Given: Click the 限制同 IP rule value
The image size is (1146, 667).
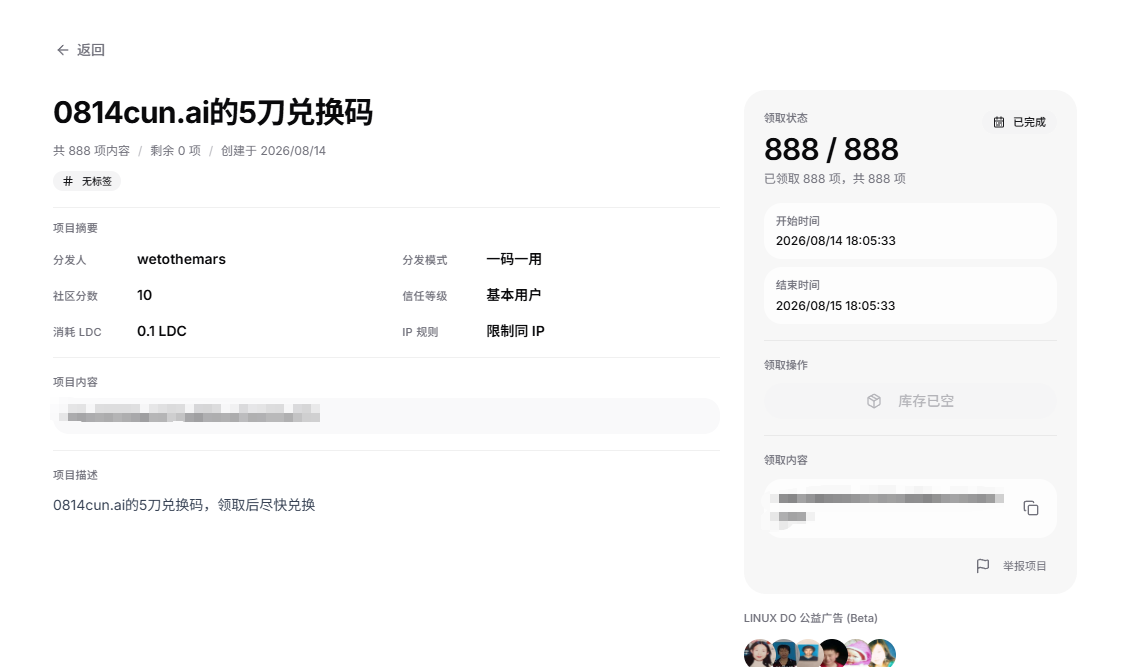Looking at the screenshot, I should point(515,331).
